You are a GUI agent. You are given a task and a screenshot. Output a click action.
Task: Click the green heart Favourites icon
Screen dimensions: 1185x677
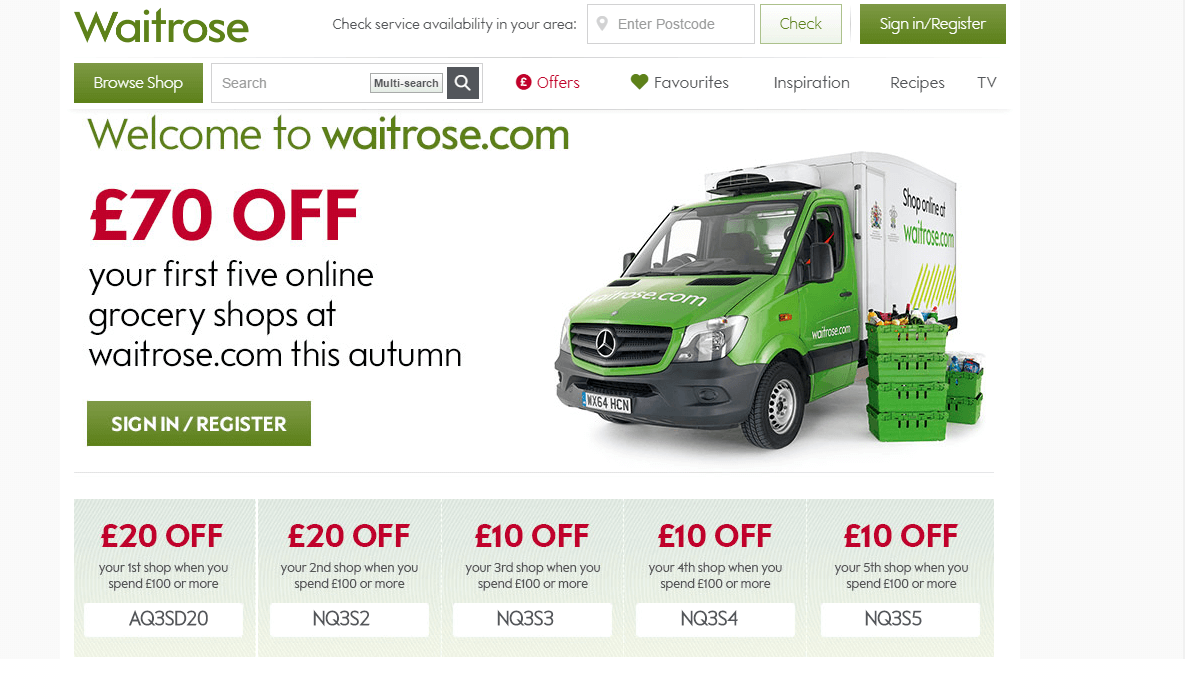(639, 82)
